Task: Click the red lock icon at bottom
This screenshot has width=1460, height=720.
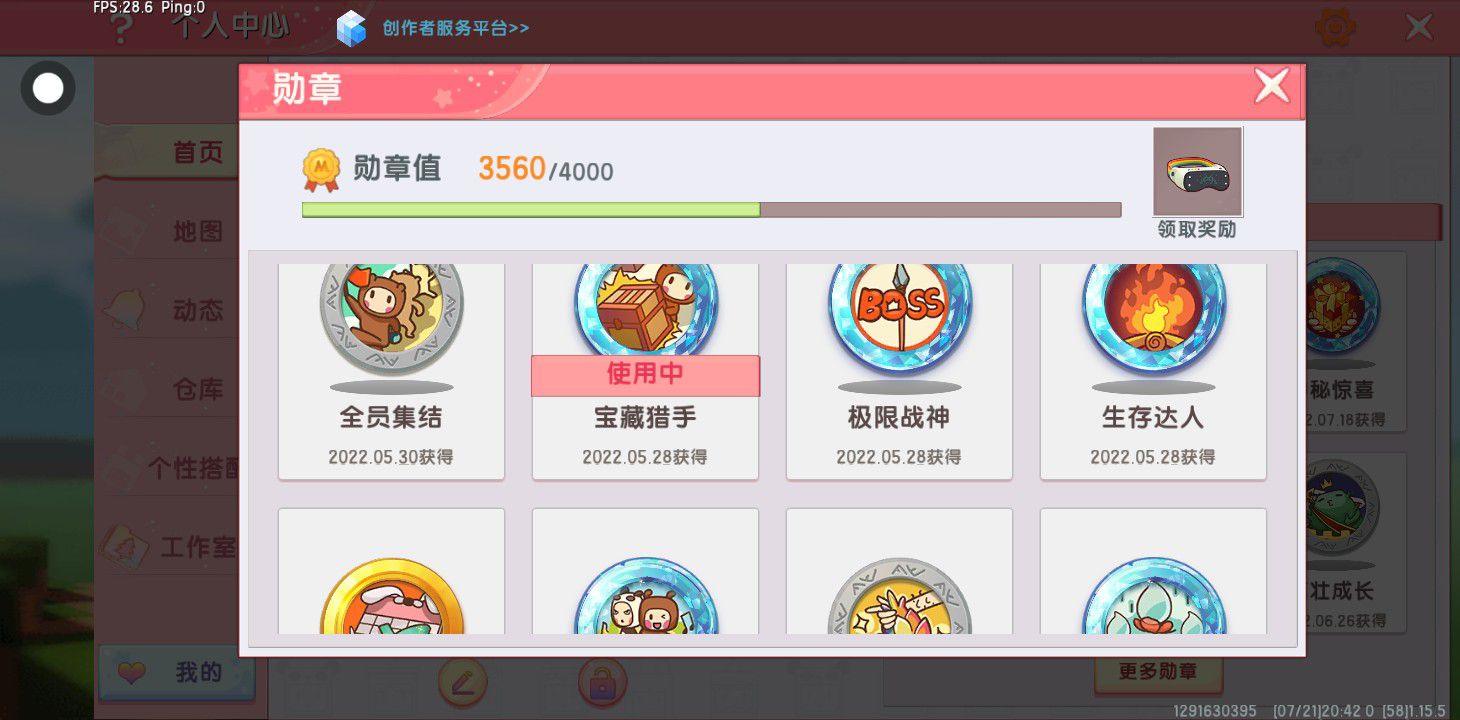Action: (x=602, y=684)
